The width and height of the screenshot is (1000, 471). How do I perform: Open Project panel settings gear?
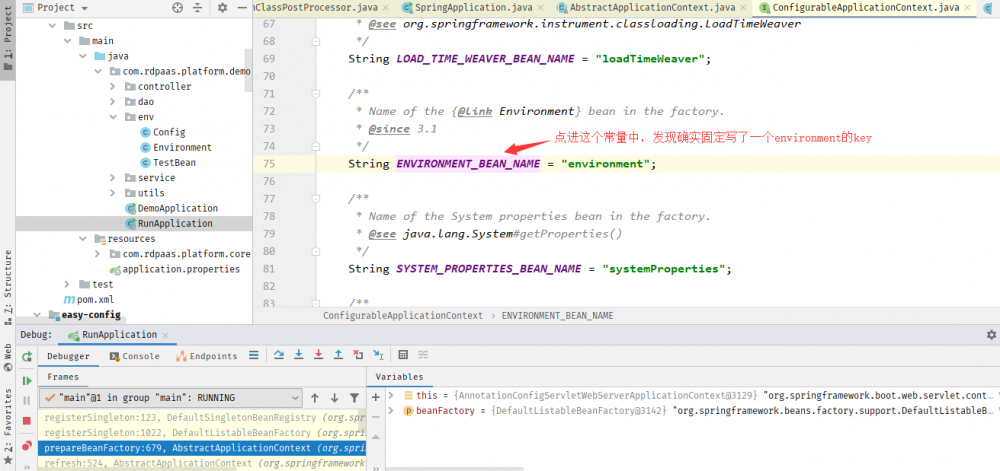click(x=222, y=7)
